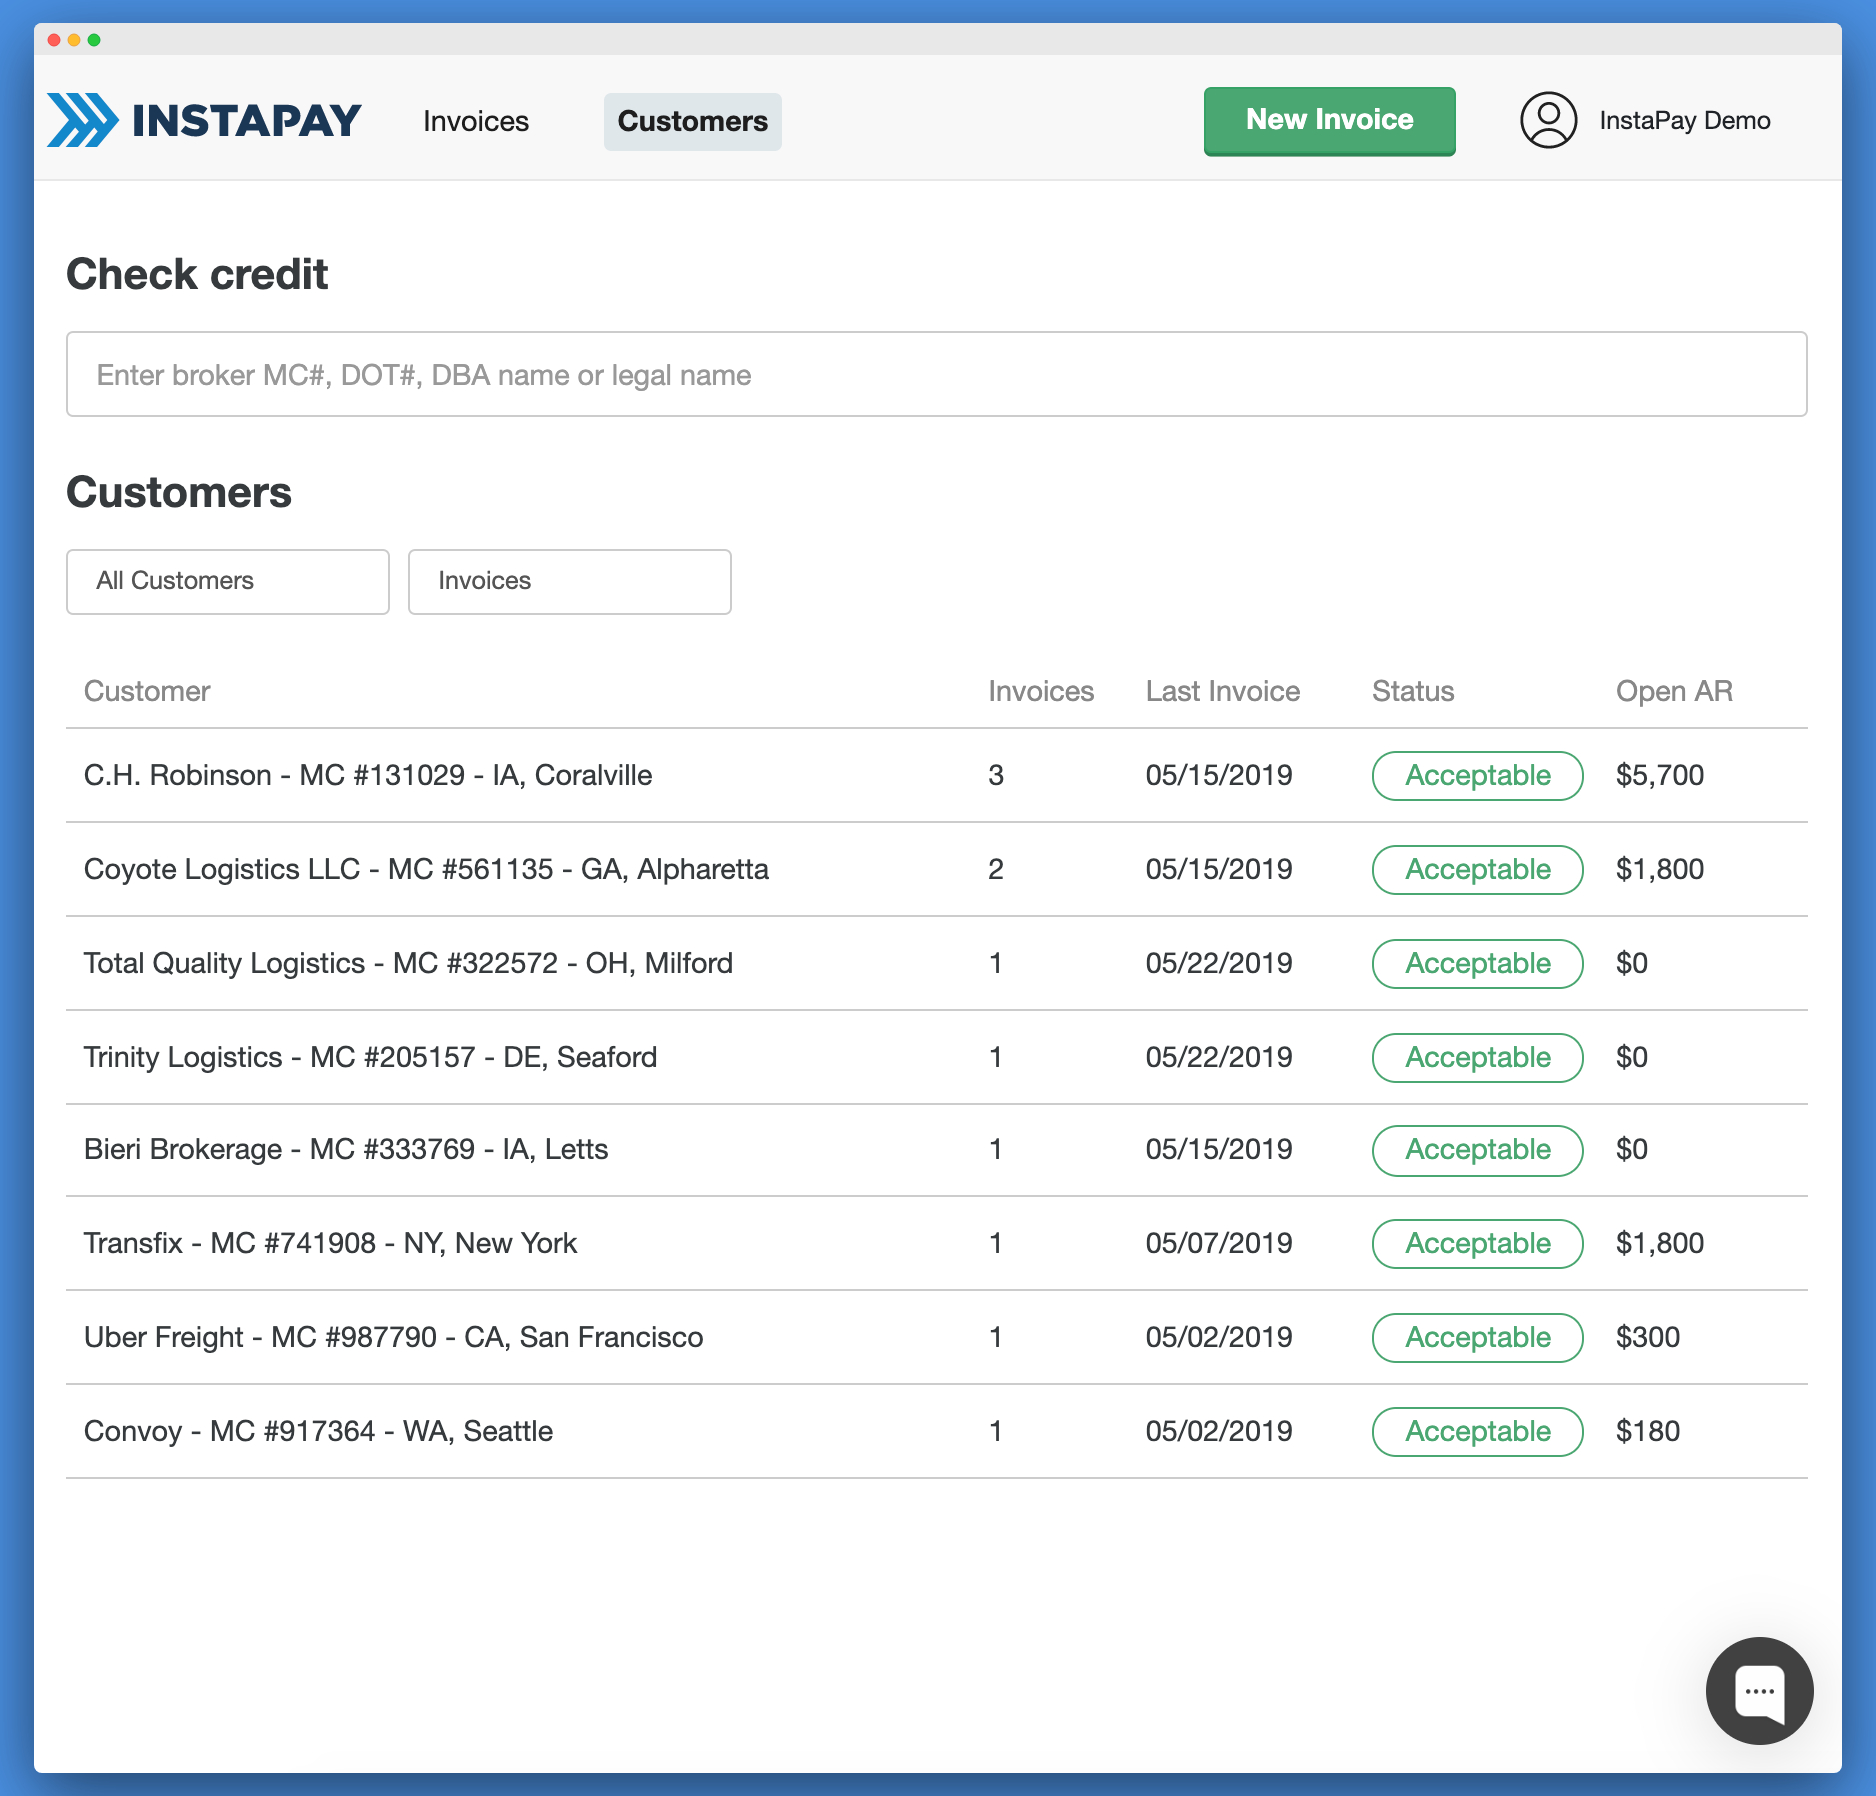
Task: Open Total Quality Logistics customer row
Action: pyautogui.click(x=936, y=963)
